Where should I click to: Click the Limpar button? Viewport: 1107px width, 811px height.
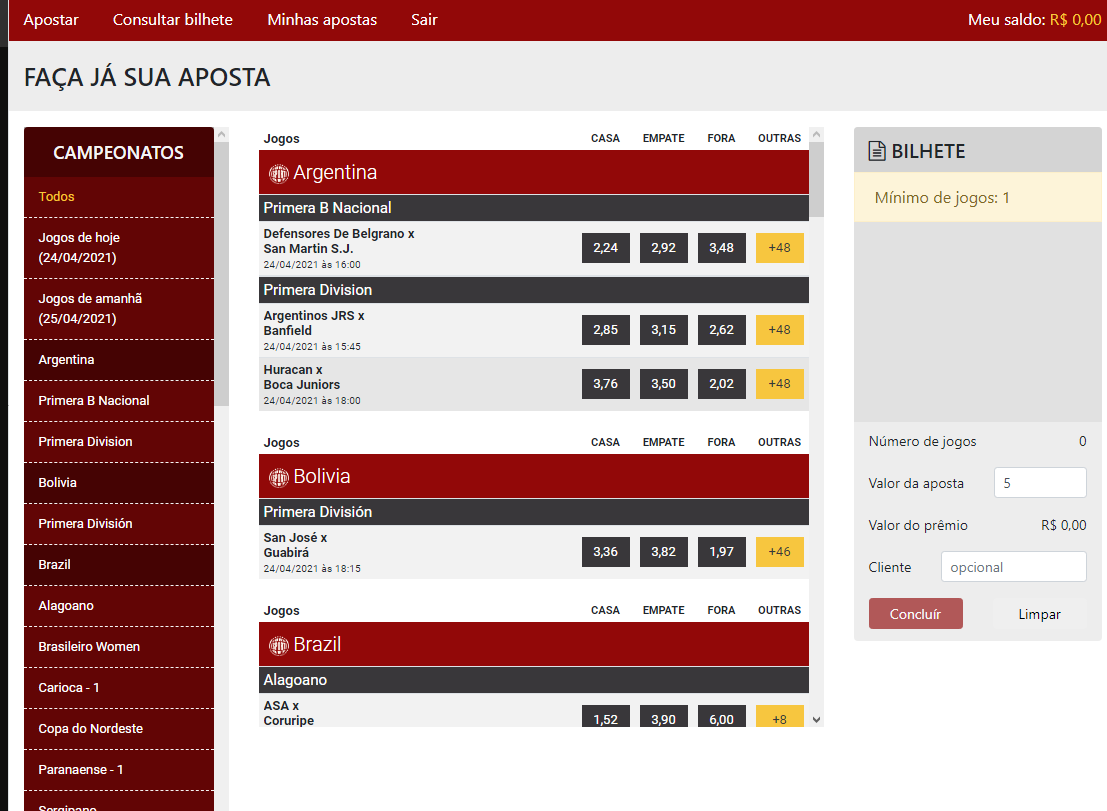[x=1039, y=614]
